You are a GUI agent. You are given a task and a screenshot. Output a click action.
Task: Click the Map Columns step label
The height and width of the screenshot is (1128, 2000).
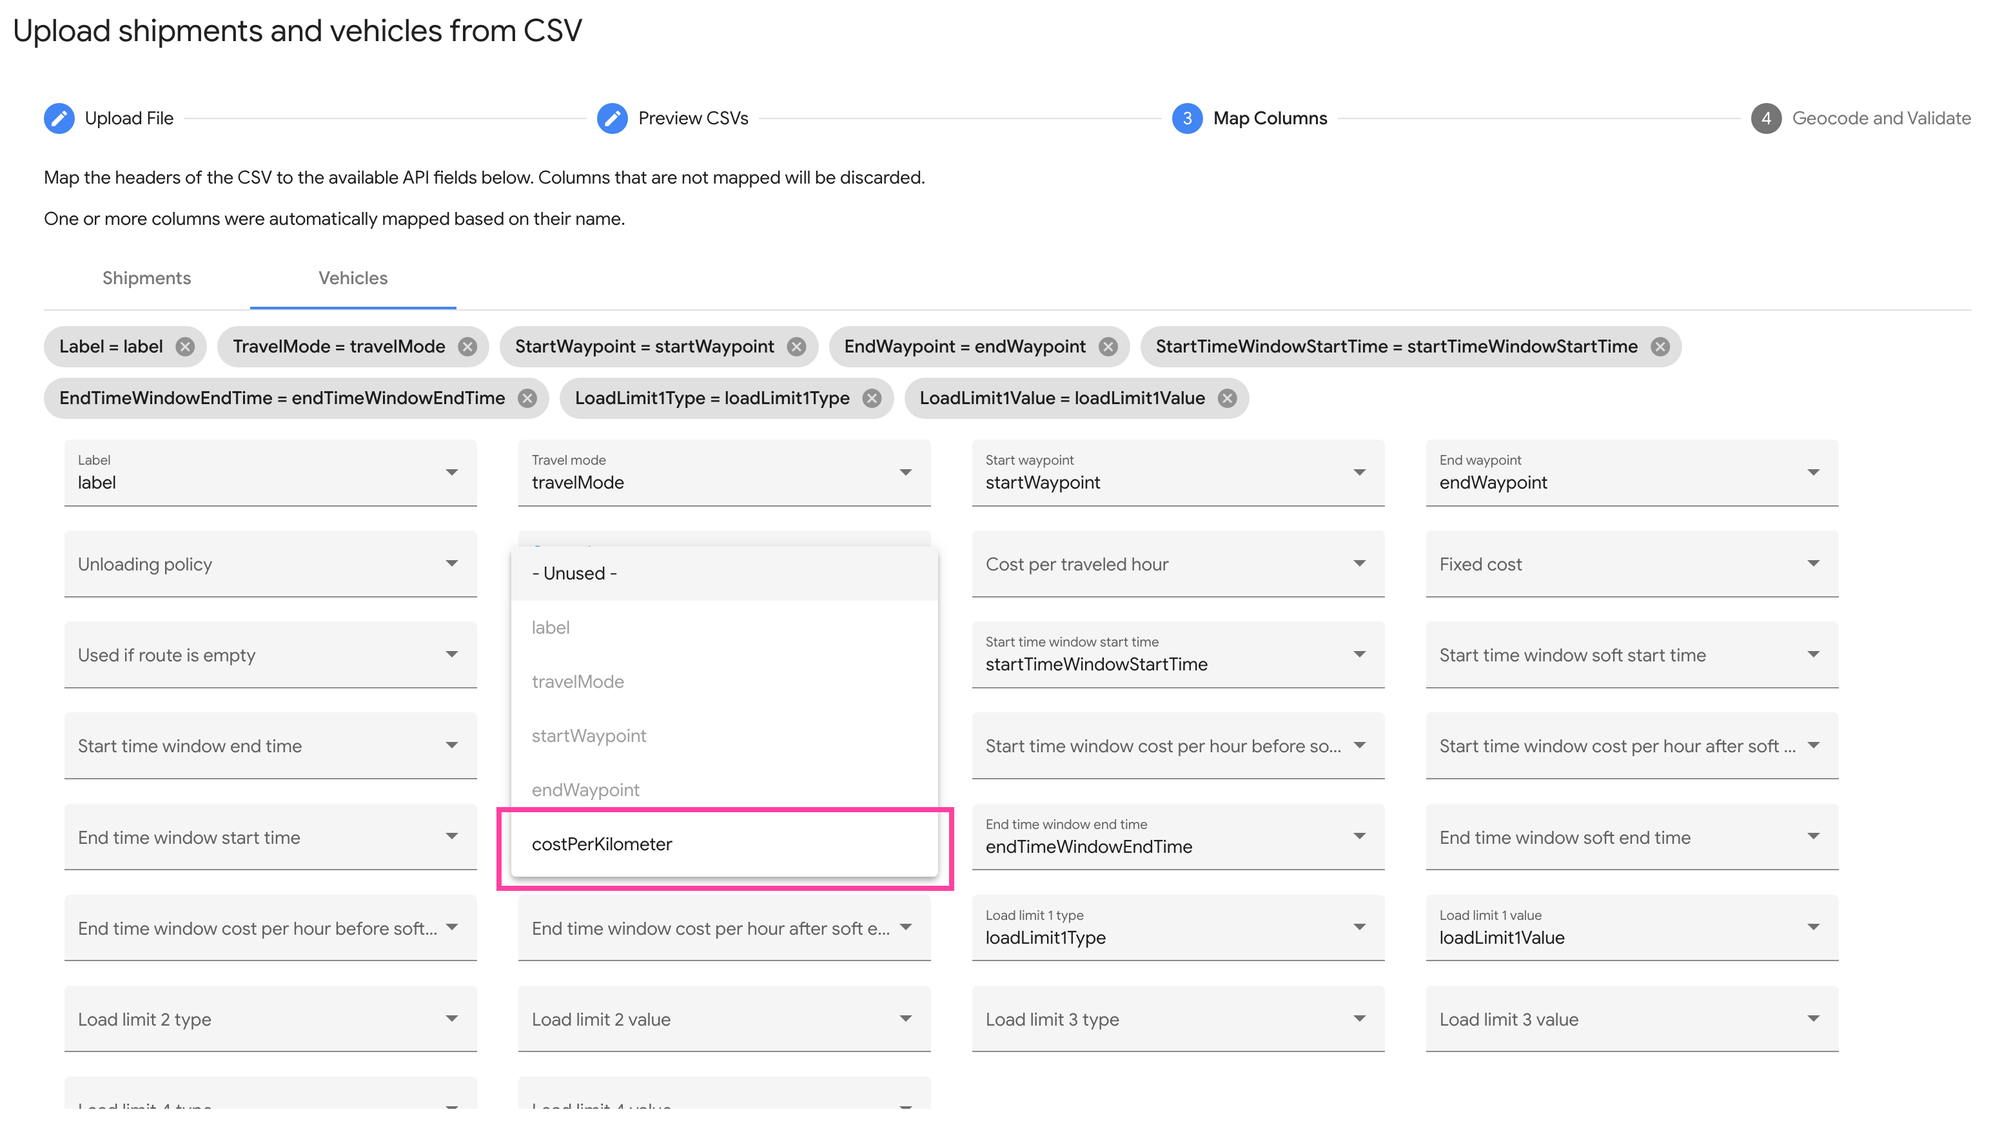[1269, 117]
